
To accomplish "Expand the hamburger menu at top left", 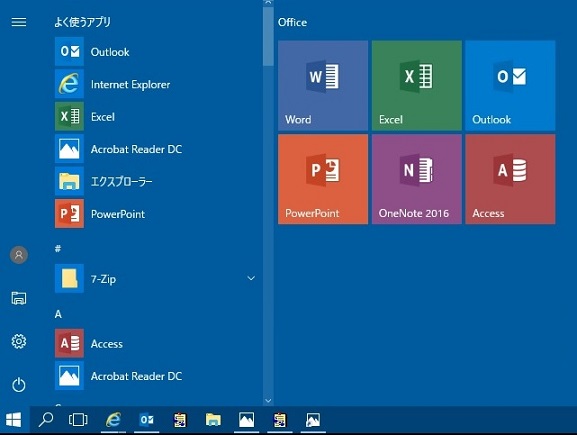I will click(19, 22).
